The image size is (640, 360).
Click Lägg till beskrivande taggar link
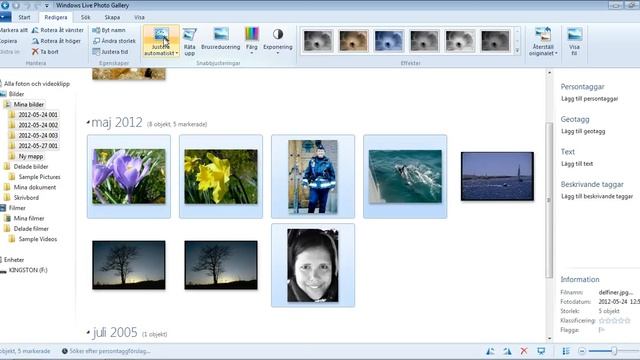(x=597, y=196)
